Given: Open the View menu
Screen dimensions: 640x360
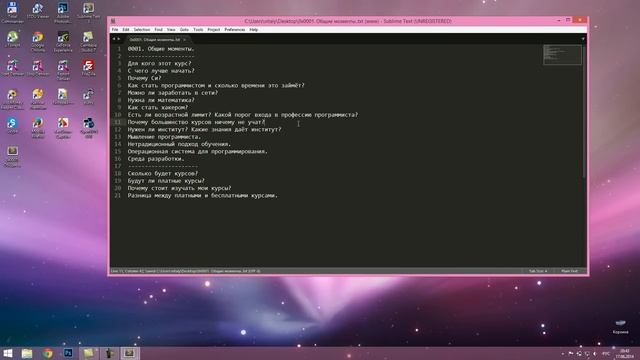Looking at the screenshot, I should (171, 30).
